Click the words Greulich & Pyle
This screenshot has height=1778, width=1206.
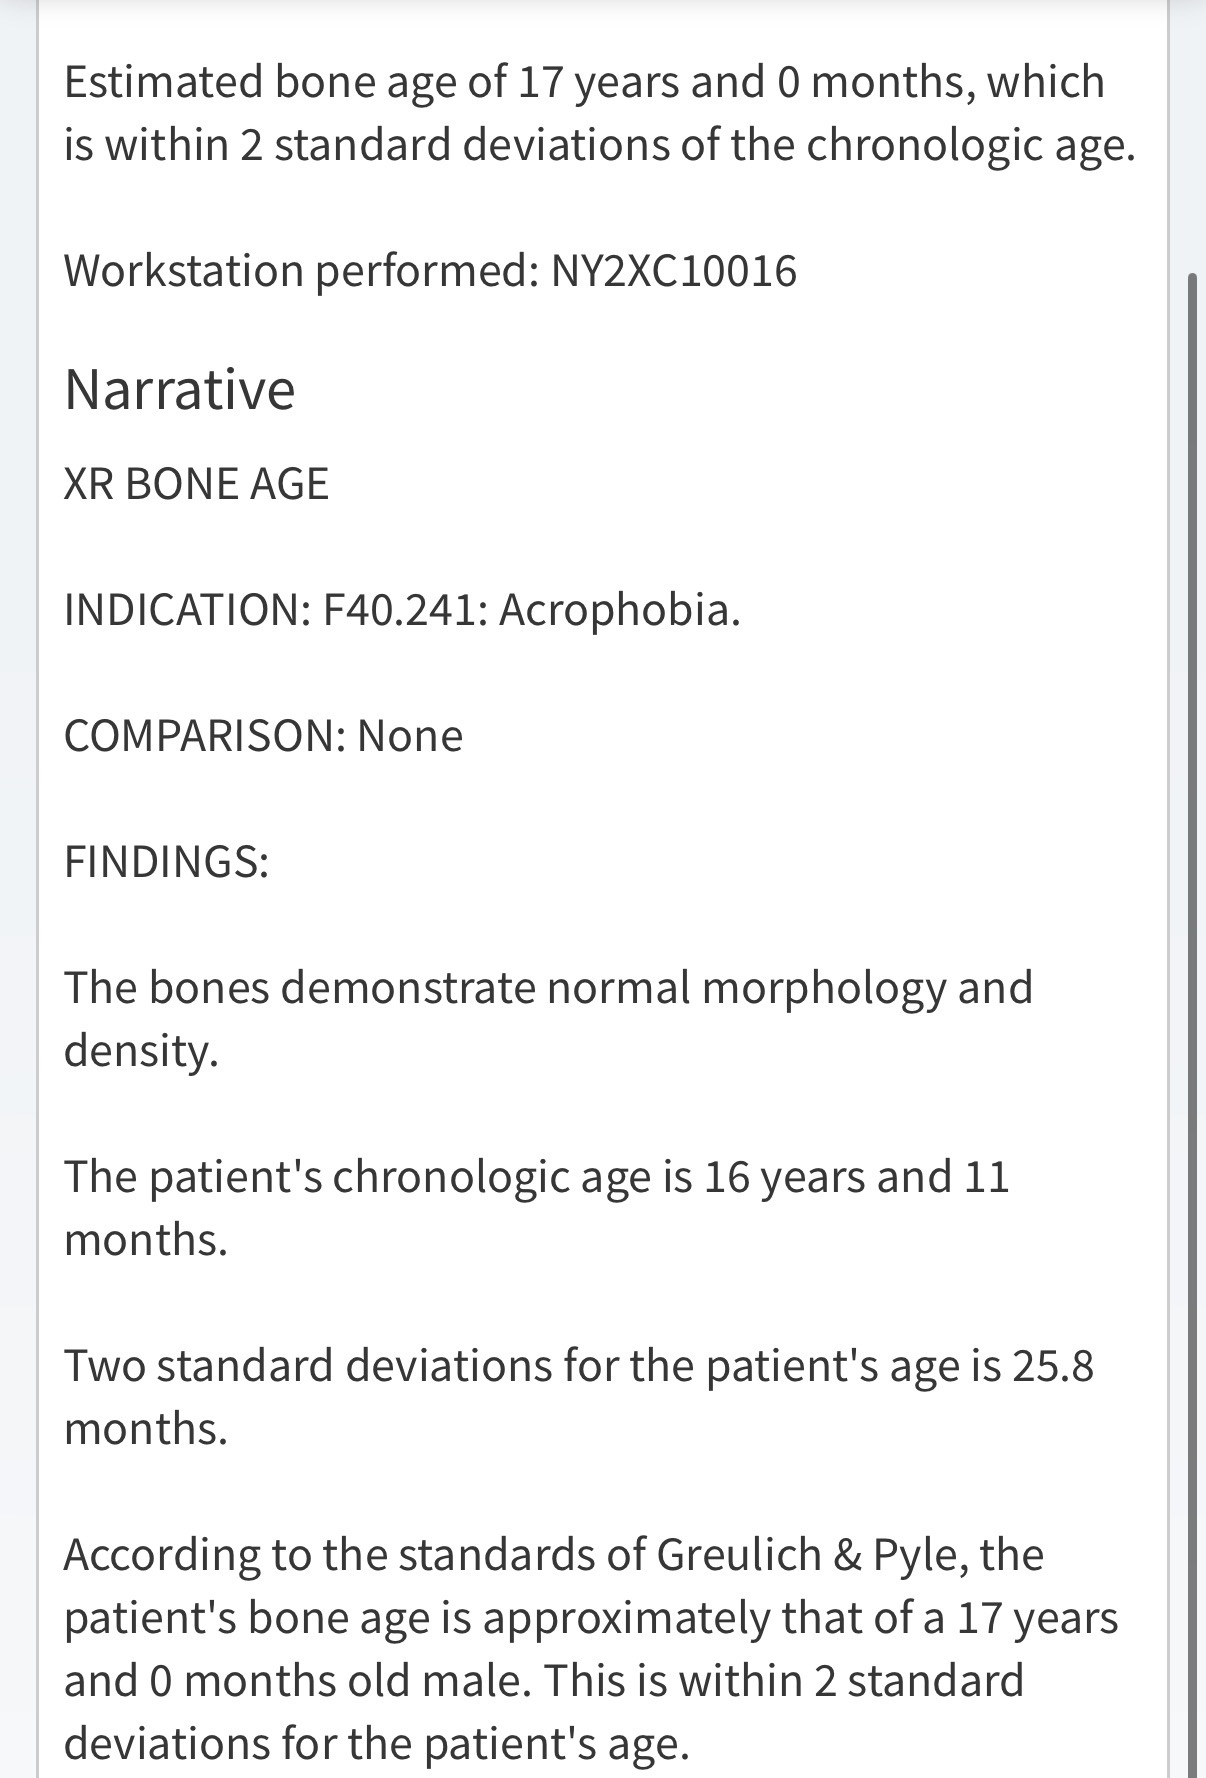point(811,1555)
